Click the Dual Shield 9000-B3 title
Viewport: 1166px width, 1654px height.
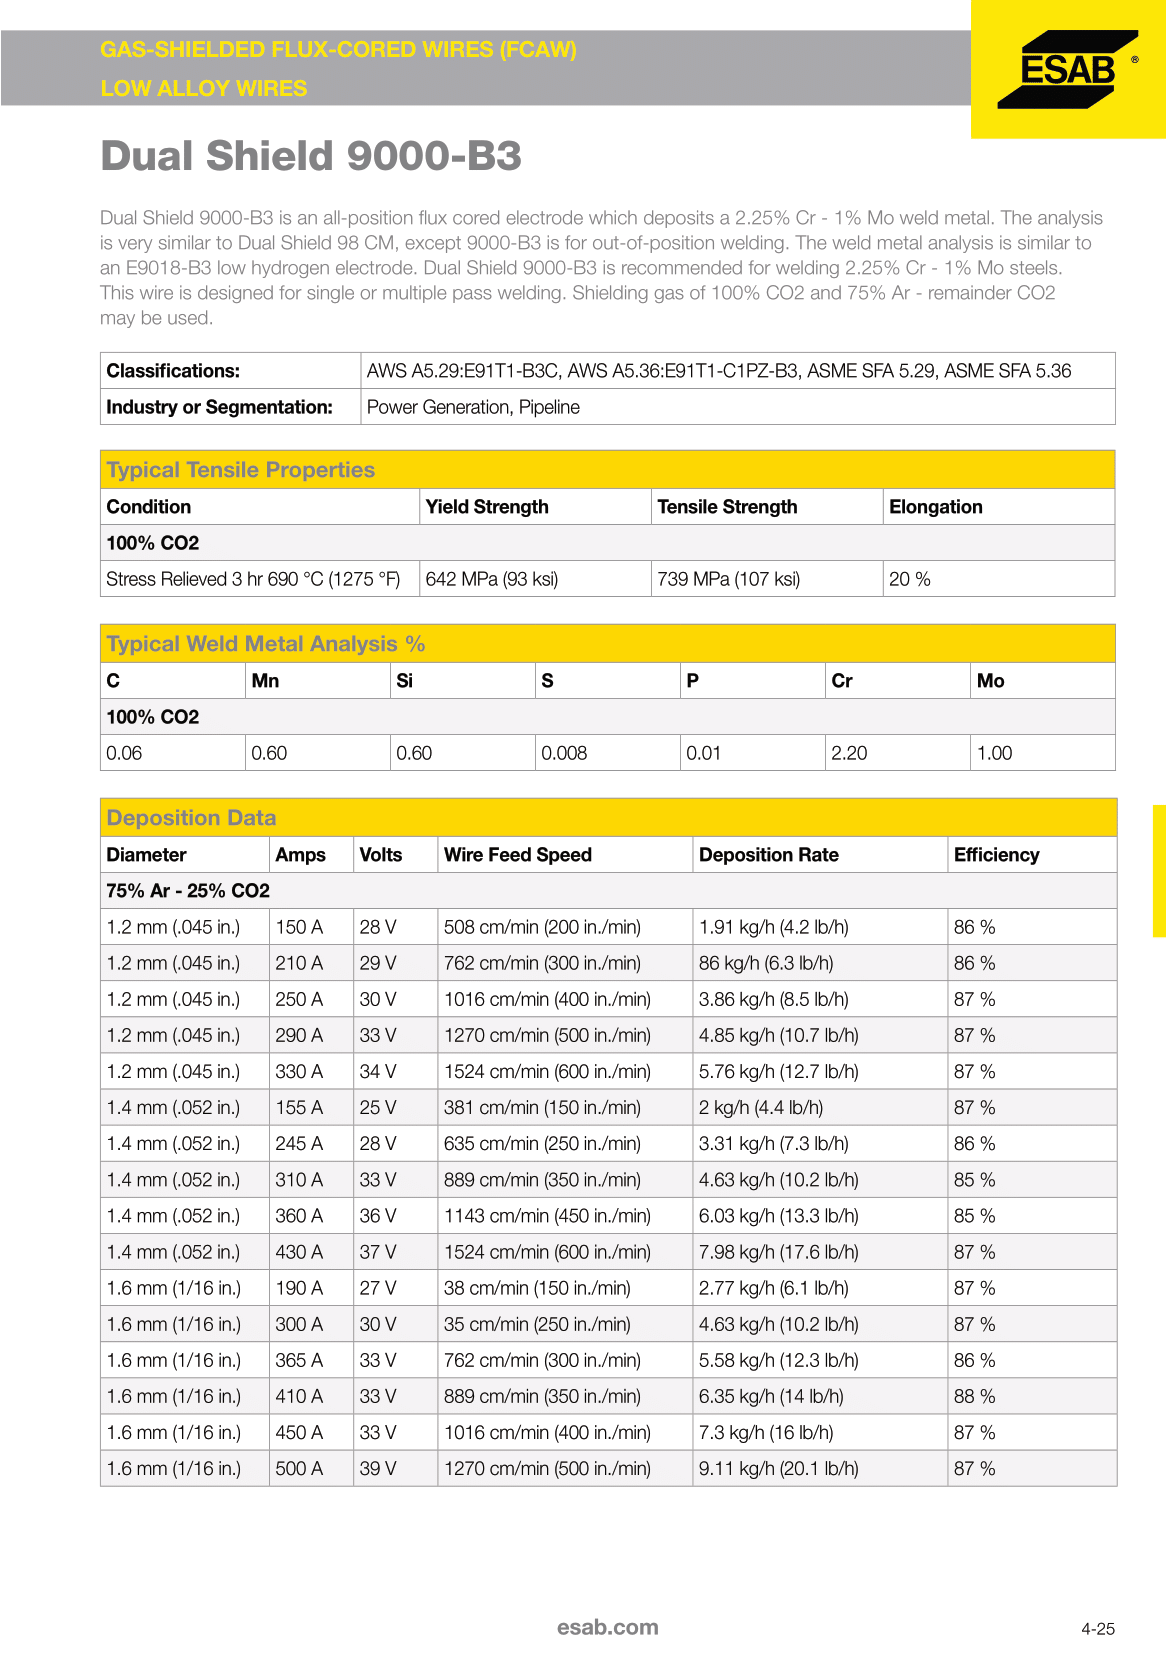(x=311, y=156)
